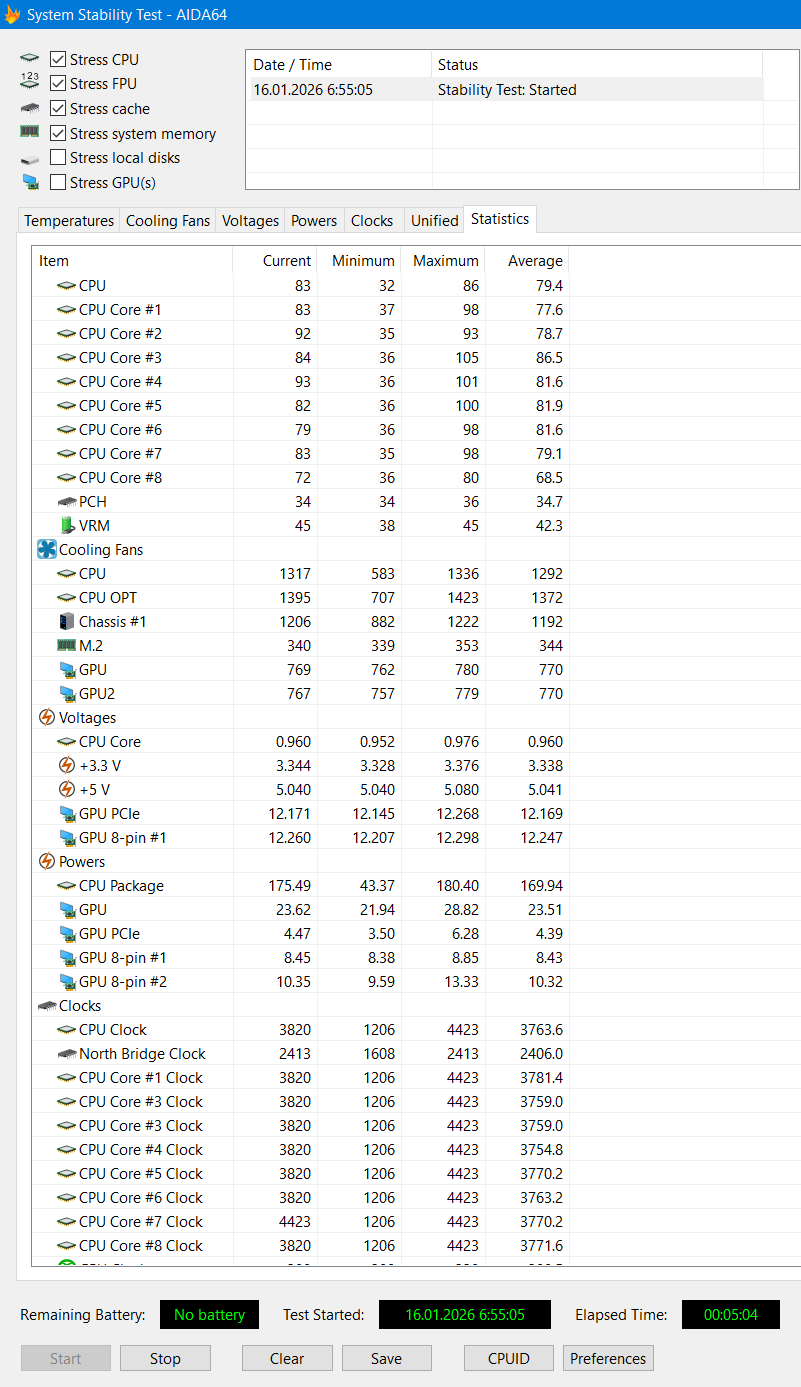801x1387 pixels.
Task: Open the Preferences button
Action: point(608,1358)
